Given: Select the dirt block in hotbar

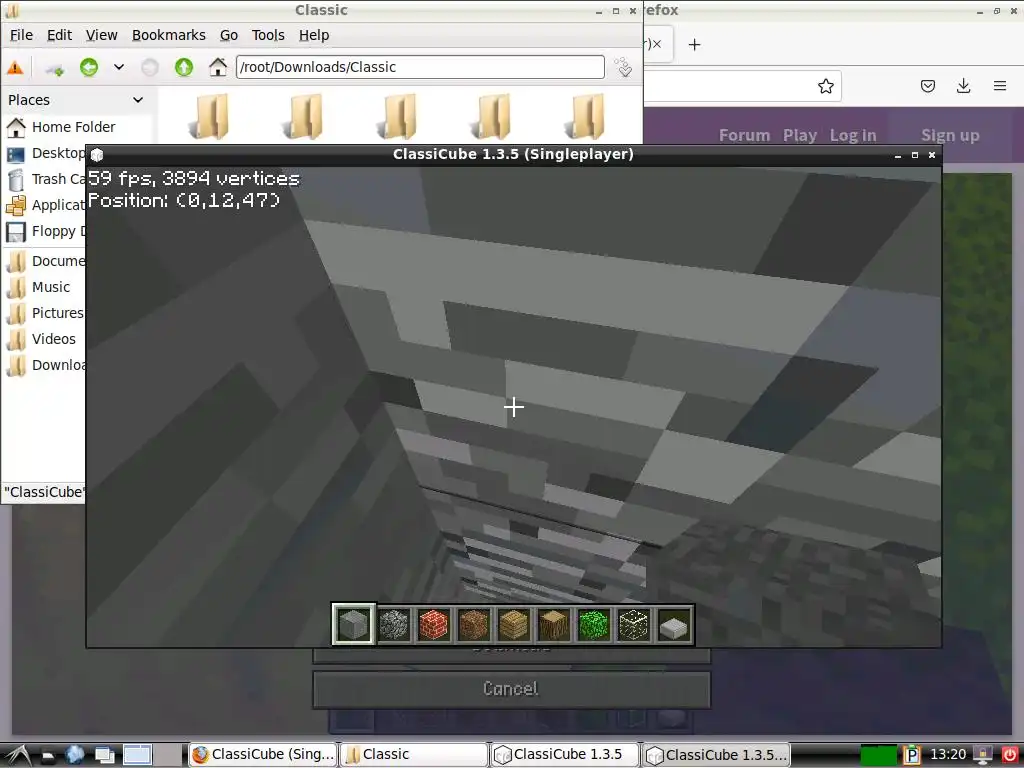Looking at the screenshot, I should [473, 624].
